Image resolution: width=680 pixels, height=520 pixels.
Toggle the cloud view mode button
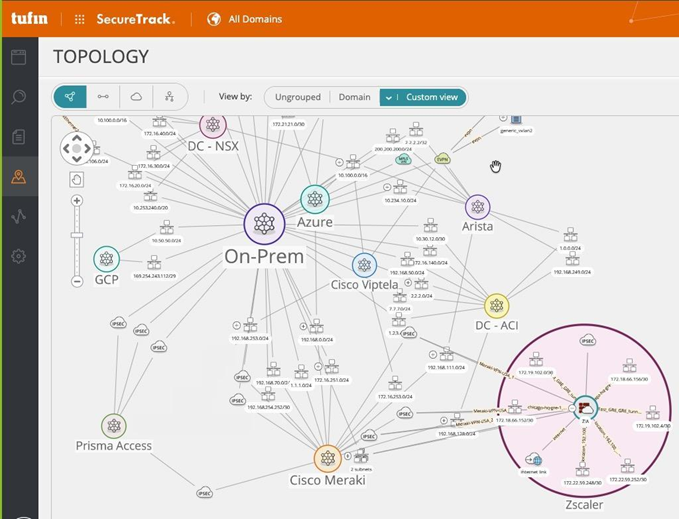[136, 97]
